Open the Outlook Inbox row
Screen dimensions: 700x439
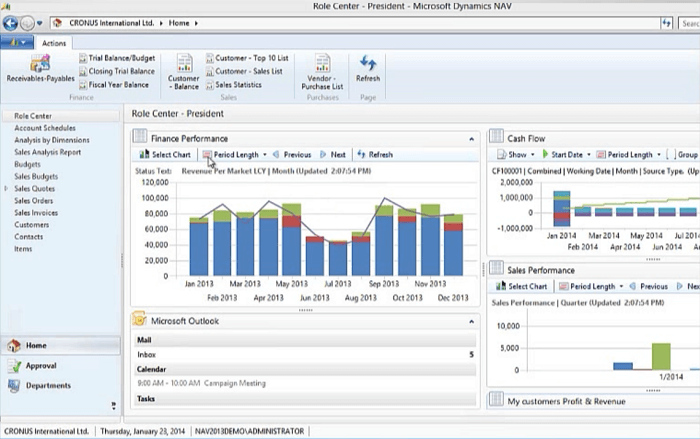[305, 355]
